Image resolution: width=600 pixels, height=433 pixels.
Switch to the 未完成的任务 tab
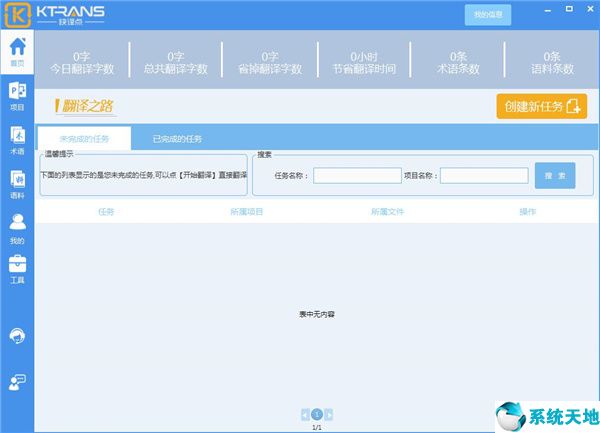tap(83, 138)
